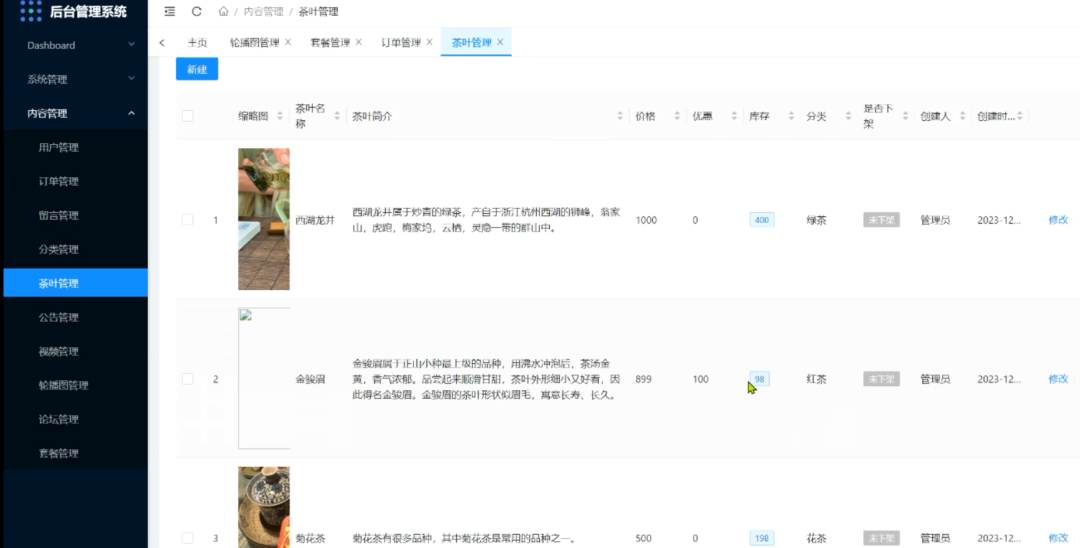This screenshot has width=1080, height=548.
Task: Click 未下架 tag in 西湖龙井 row
Action: [x=882, y=220]
